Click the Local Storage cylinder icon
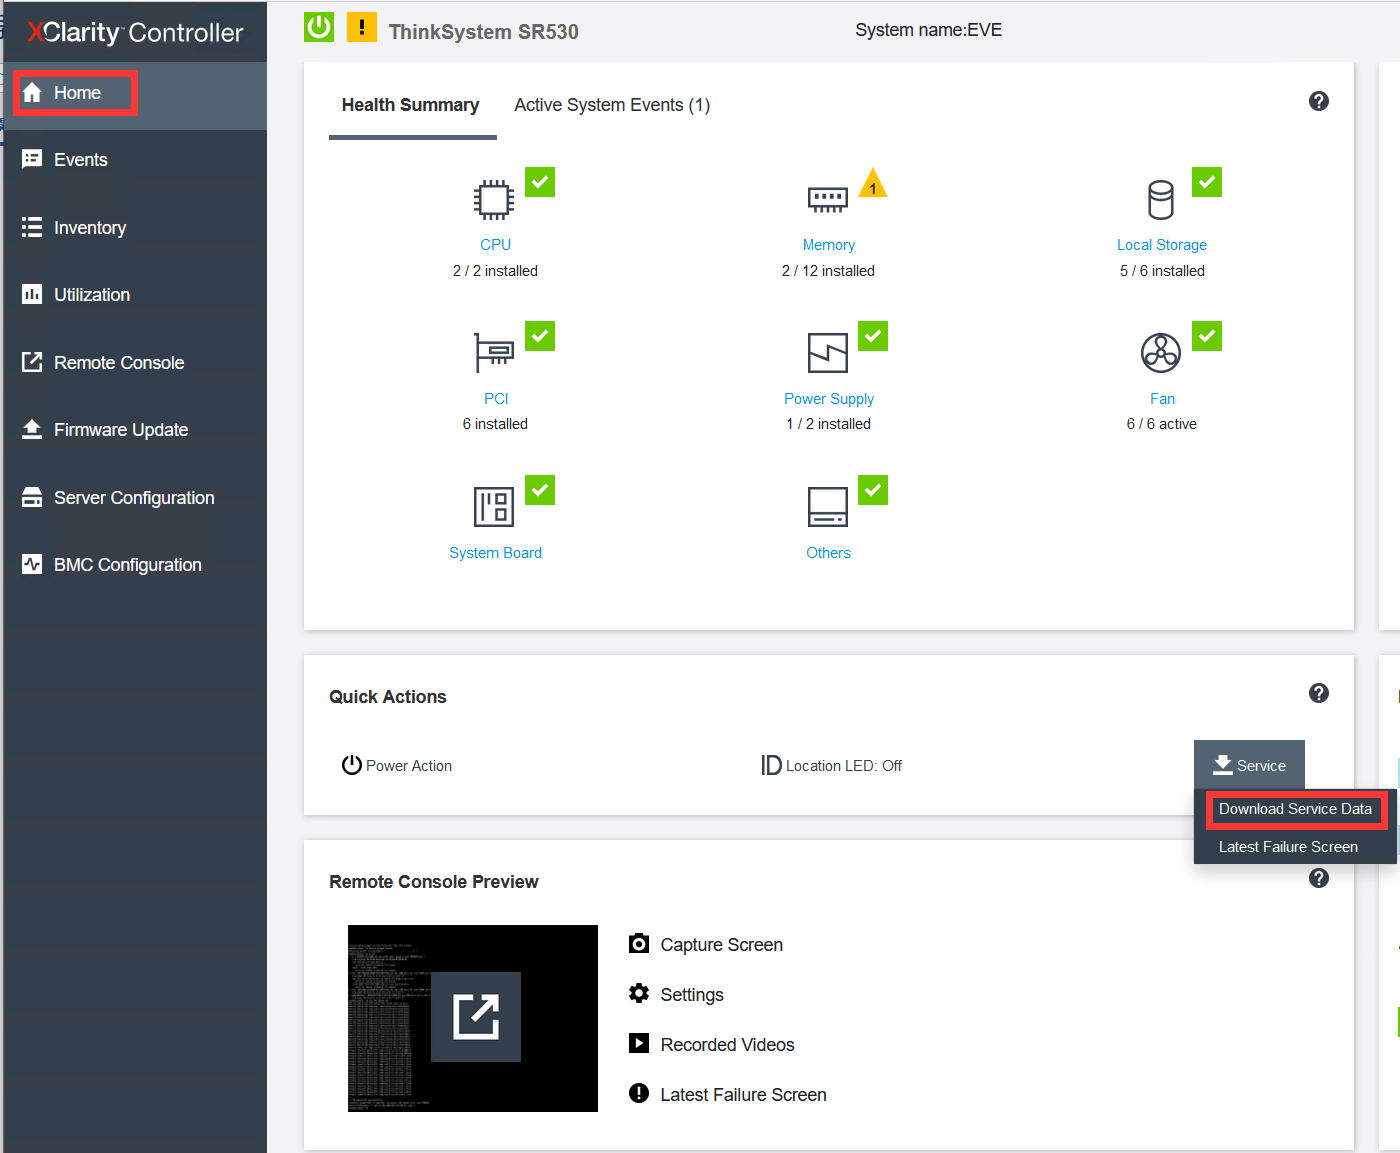The image size is (1400, 1153). pos(1160,200)
